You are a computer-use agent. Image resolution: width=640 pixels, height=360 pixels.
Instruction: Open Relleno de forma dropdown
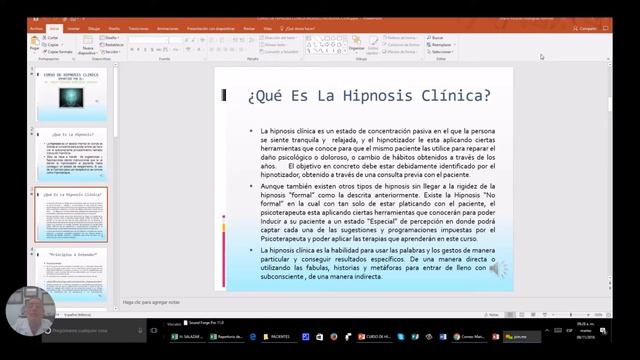coord(401,38)
